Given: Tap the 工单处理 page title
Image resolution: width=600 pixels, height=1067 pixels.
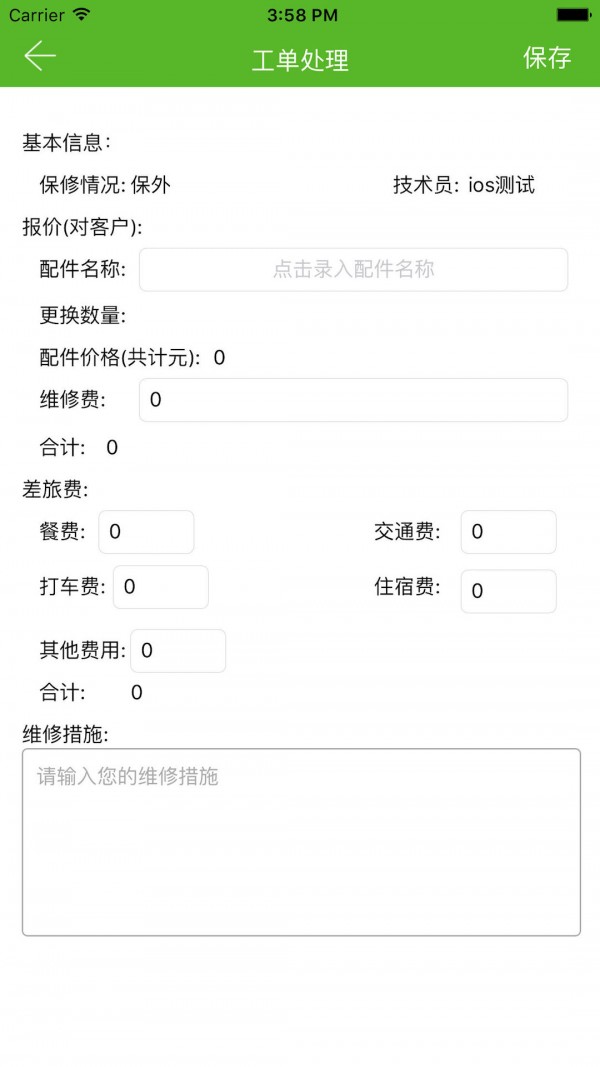Looking at the screenshot, I should (x=300, y=59).
